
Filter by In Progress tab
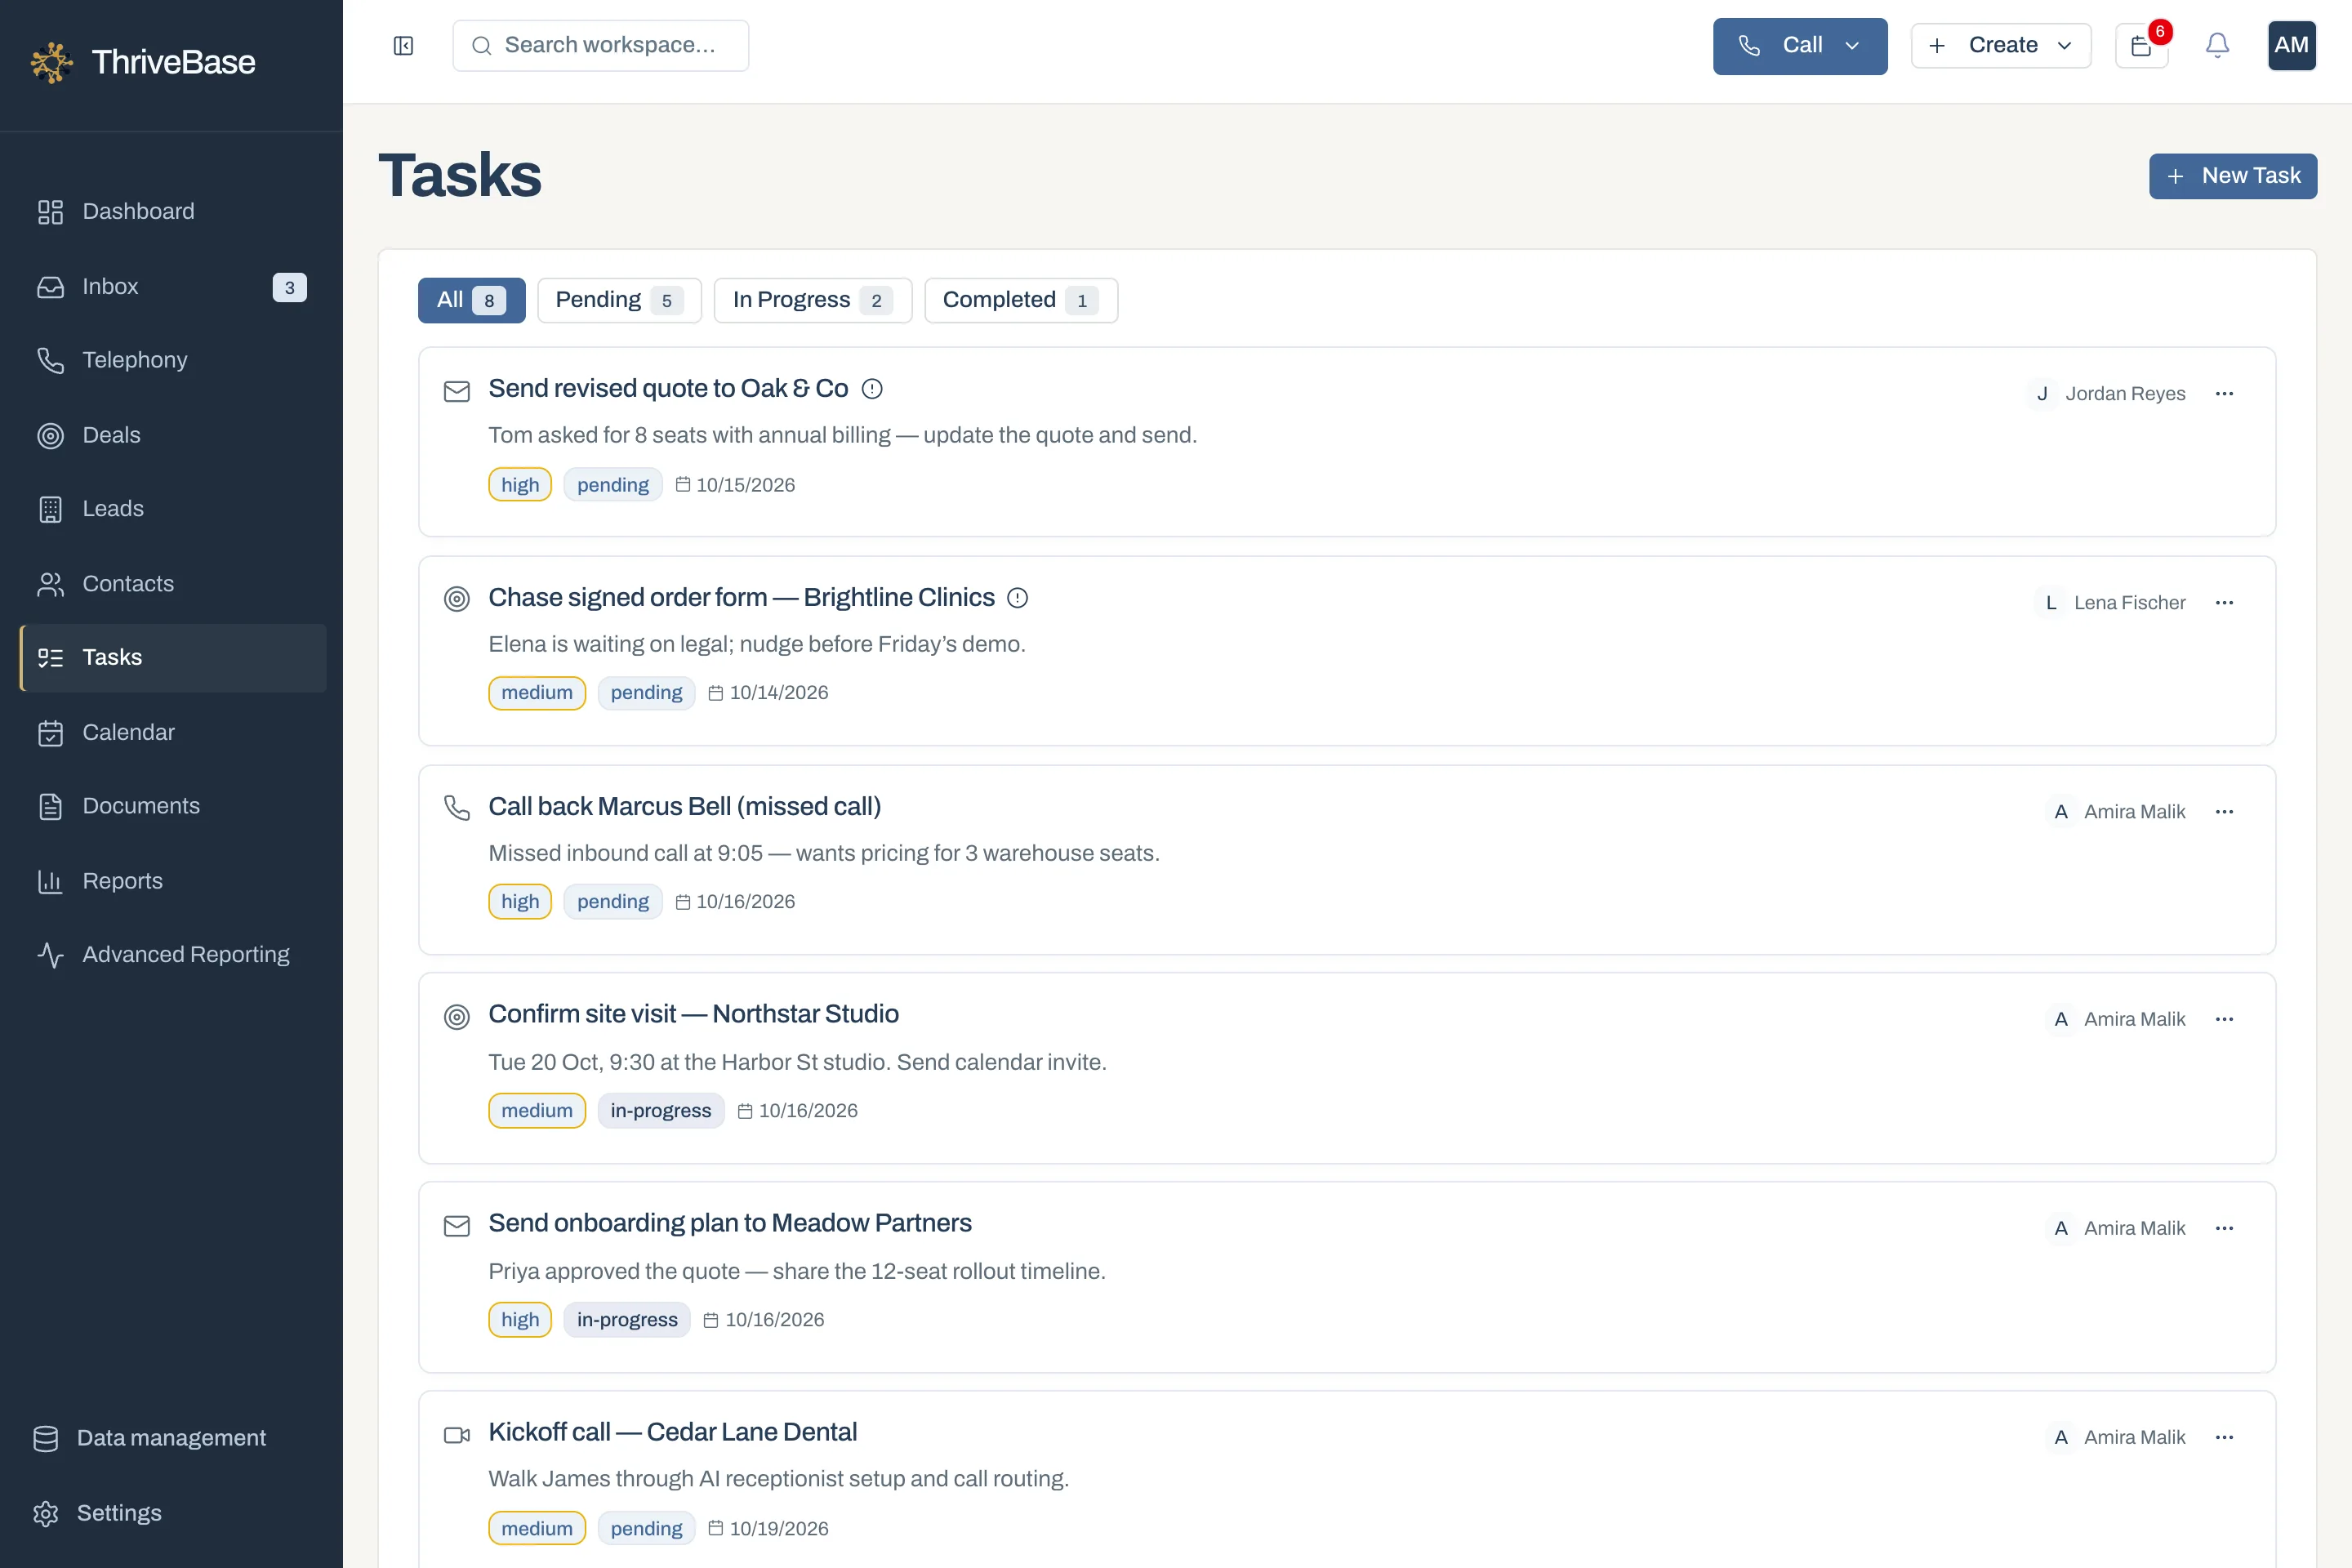813,300
